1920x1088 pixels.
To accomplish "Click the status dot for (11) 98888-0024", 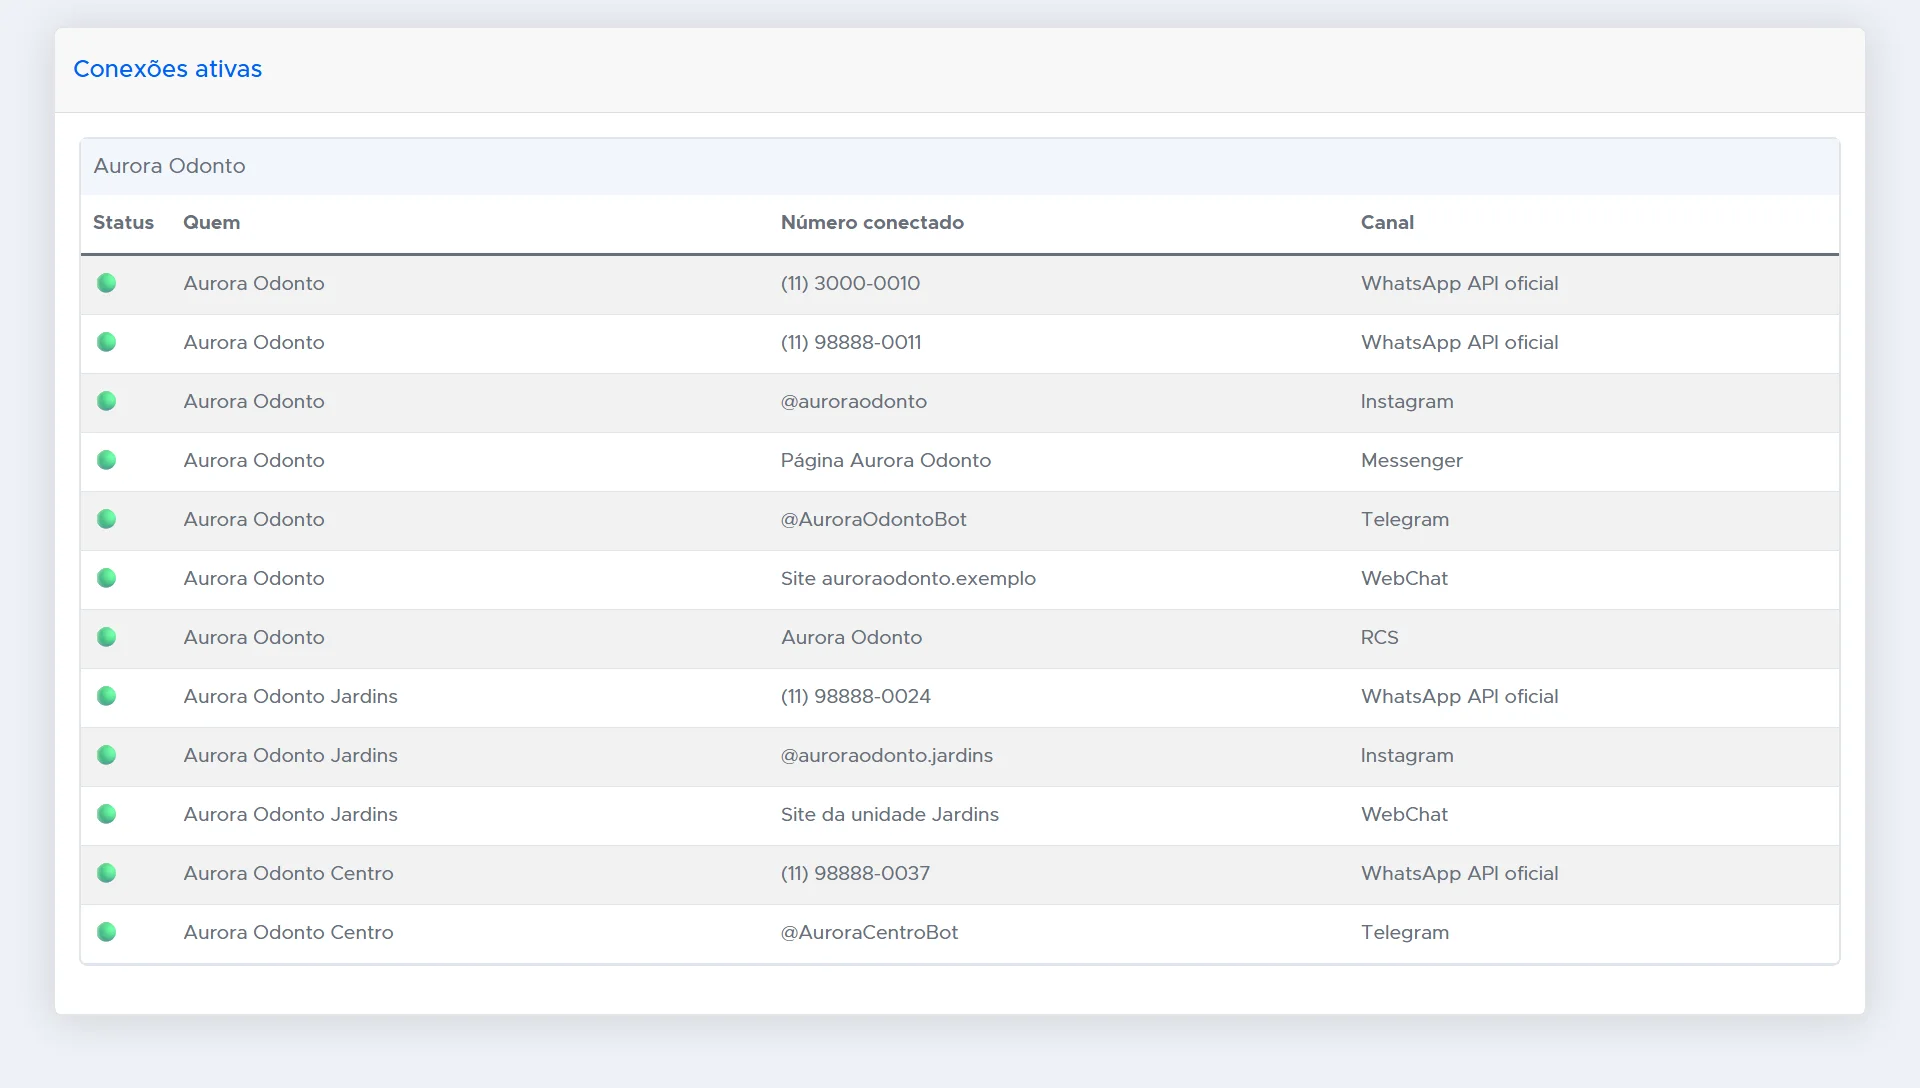I will [x=106, y=696].
